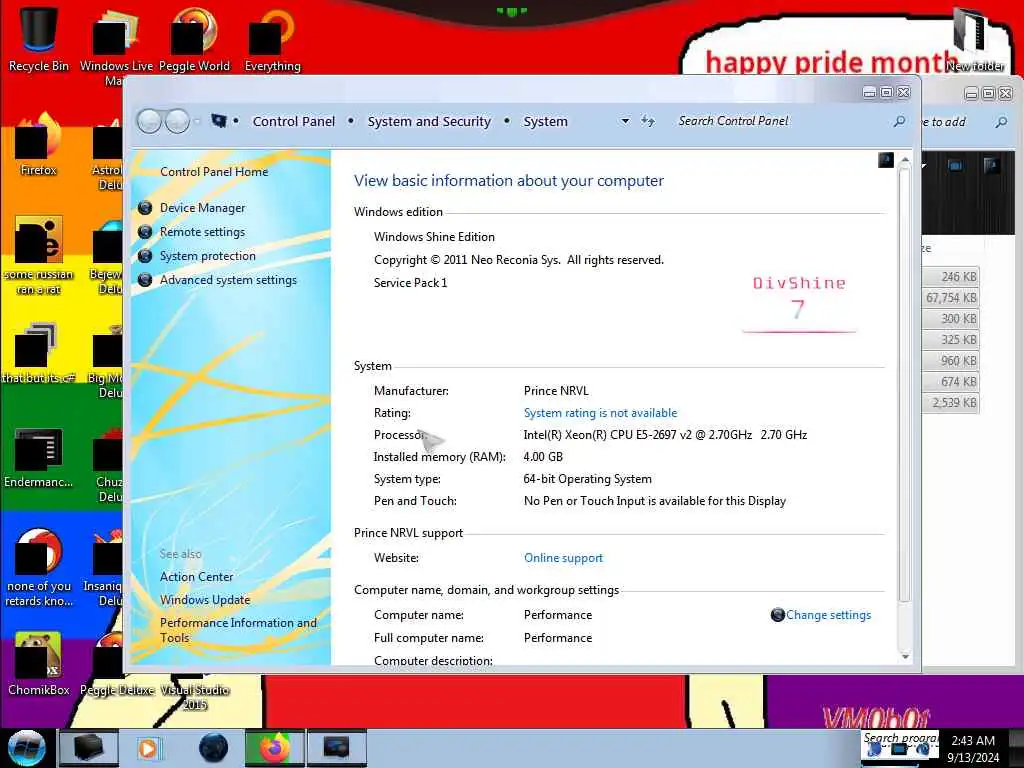Click the vertical scrollbar thumb
Screen dimensions: 1024x768
pos(904,385)
